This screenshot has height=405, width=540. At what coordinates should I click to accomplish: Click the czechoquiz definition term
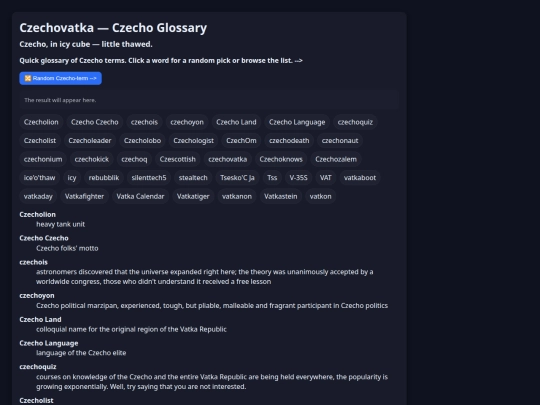pyautogui.click(x=38, y=367)
